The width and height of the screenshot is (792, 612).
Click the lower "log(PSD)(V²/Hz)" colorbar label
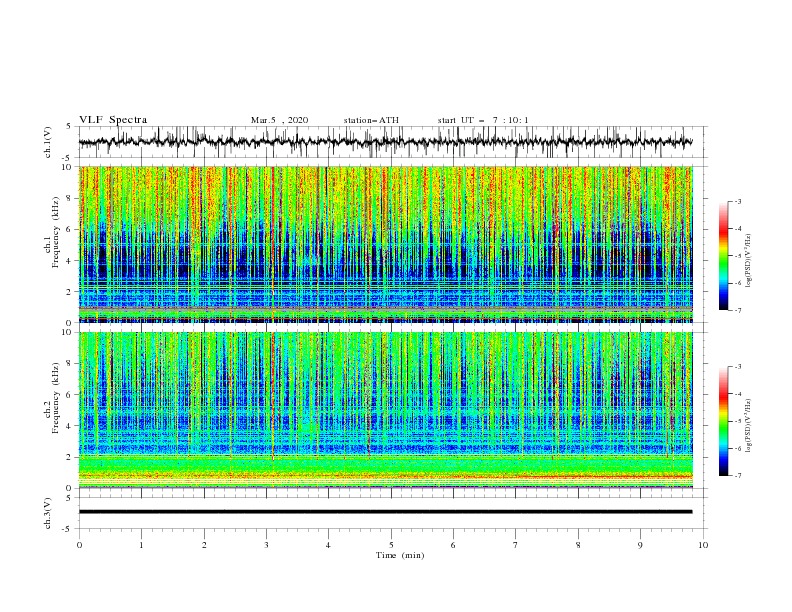pyautogui.click(x=749, y=425)
